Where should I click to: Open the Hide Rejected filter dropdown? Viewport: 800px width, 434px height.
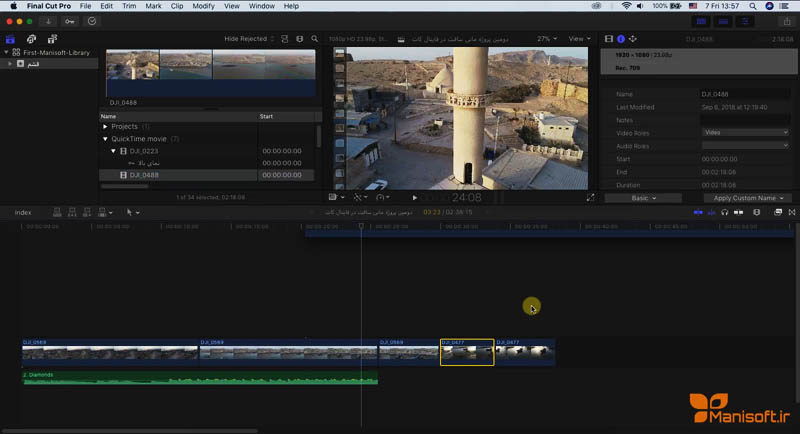249,39
